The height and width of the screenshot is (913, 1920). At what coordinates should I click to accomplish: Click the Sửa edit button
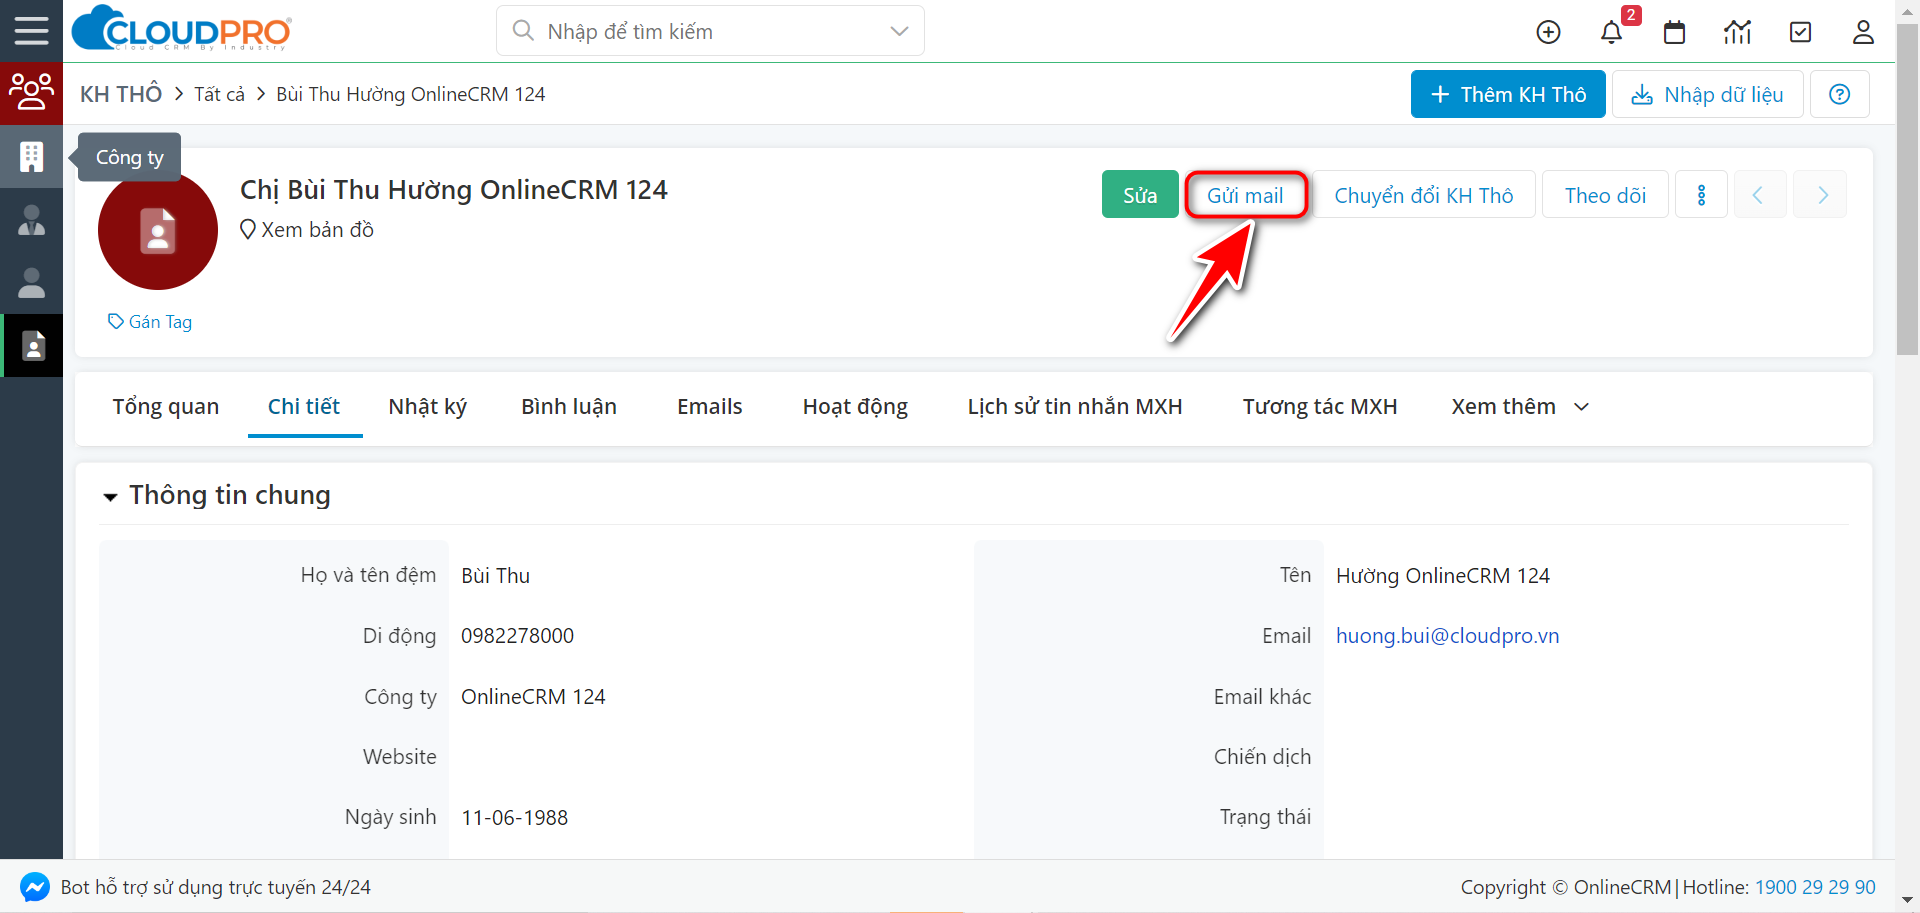[x=1140, y=195]
